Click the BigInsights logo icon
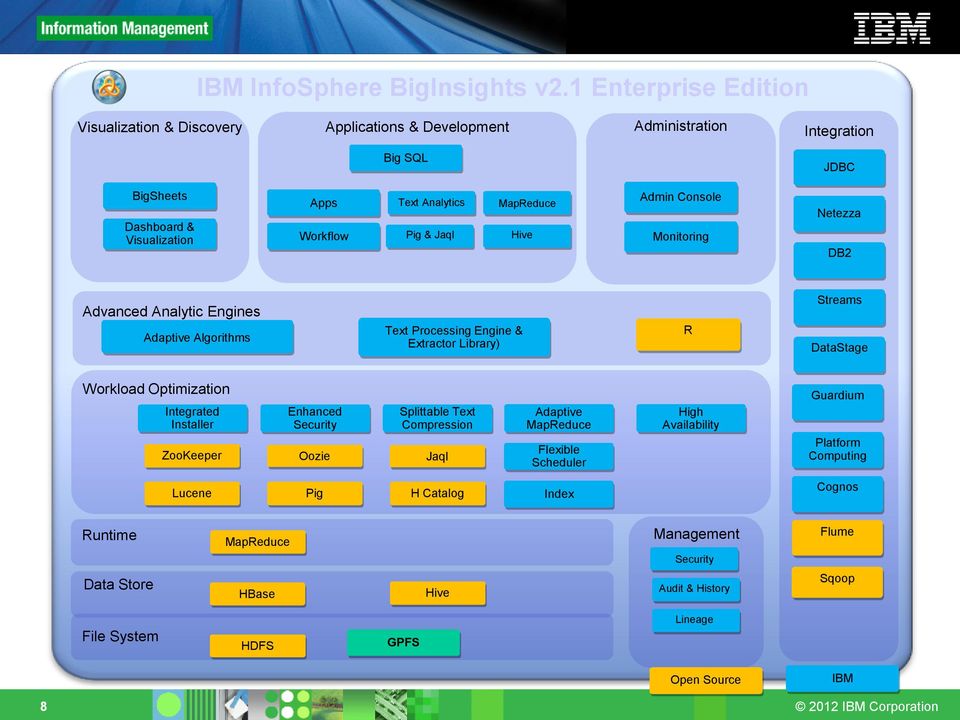This screenshot has width=960, height=720. click(109, 87)
